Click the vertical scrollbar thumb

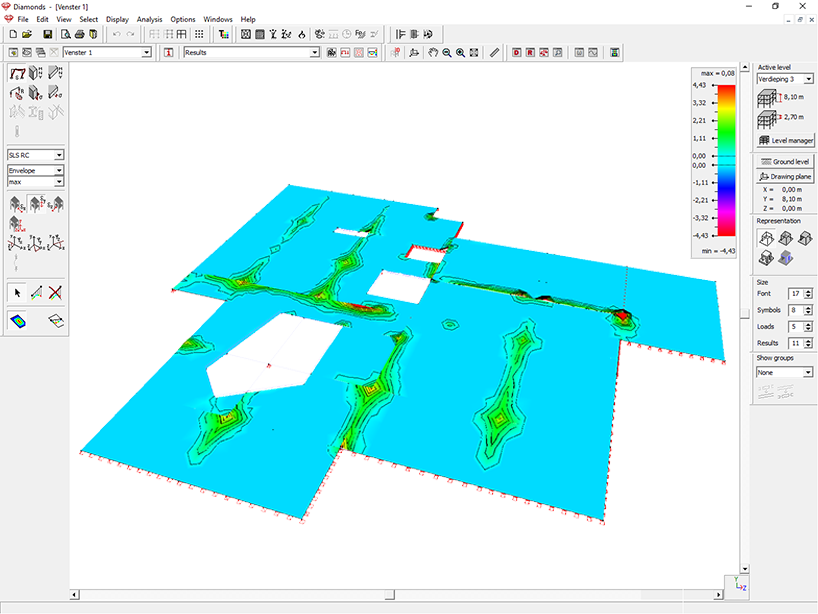click(745, 313)
